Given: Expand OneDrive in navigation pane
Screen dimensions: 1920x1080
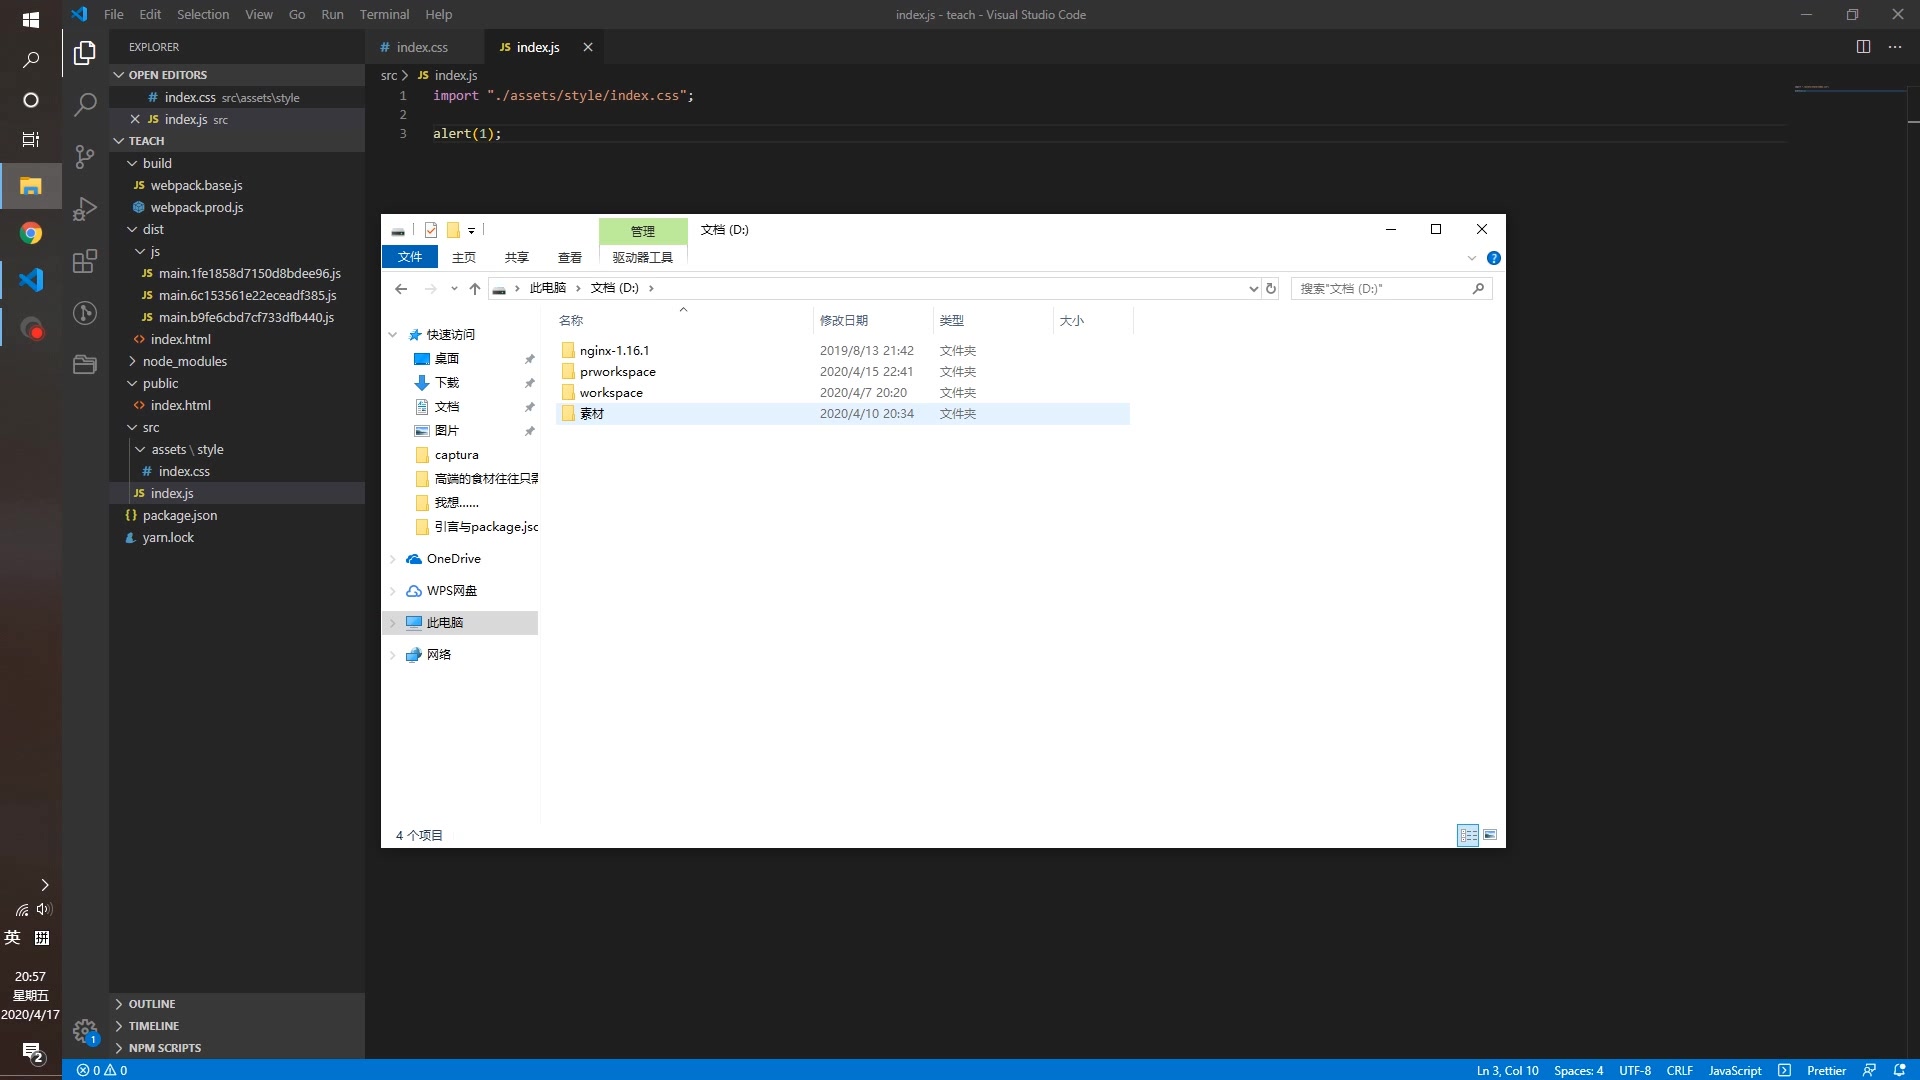Looking at the screenshot, I should tap(392, 559).
